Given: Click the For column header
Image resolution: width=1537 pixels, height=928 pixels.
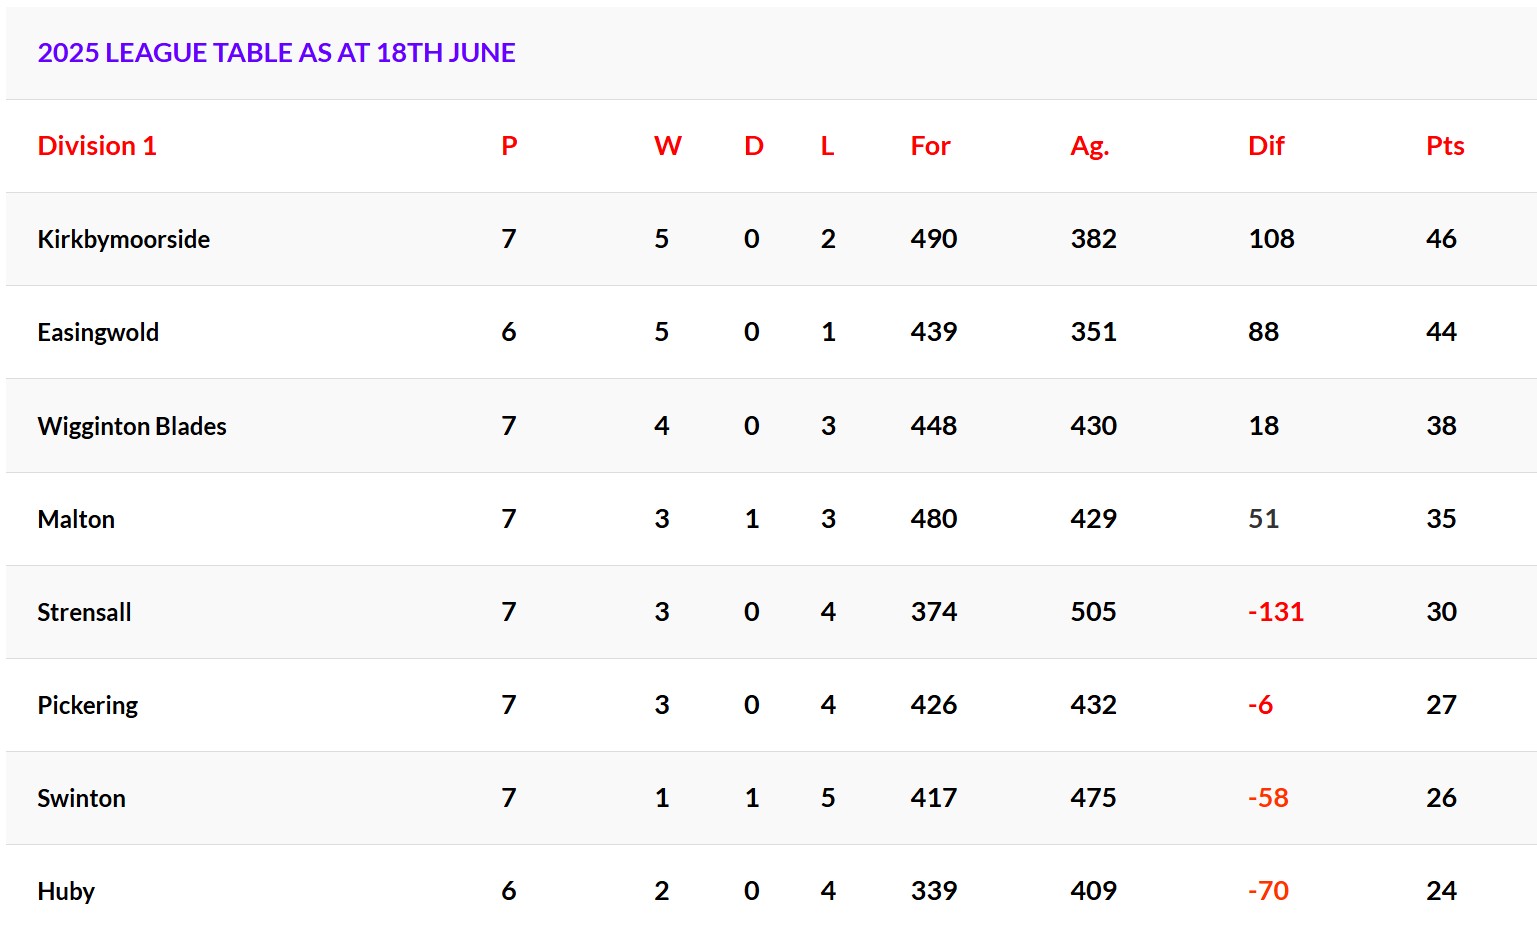Looking at the screenshot, I should point(930,146).
